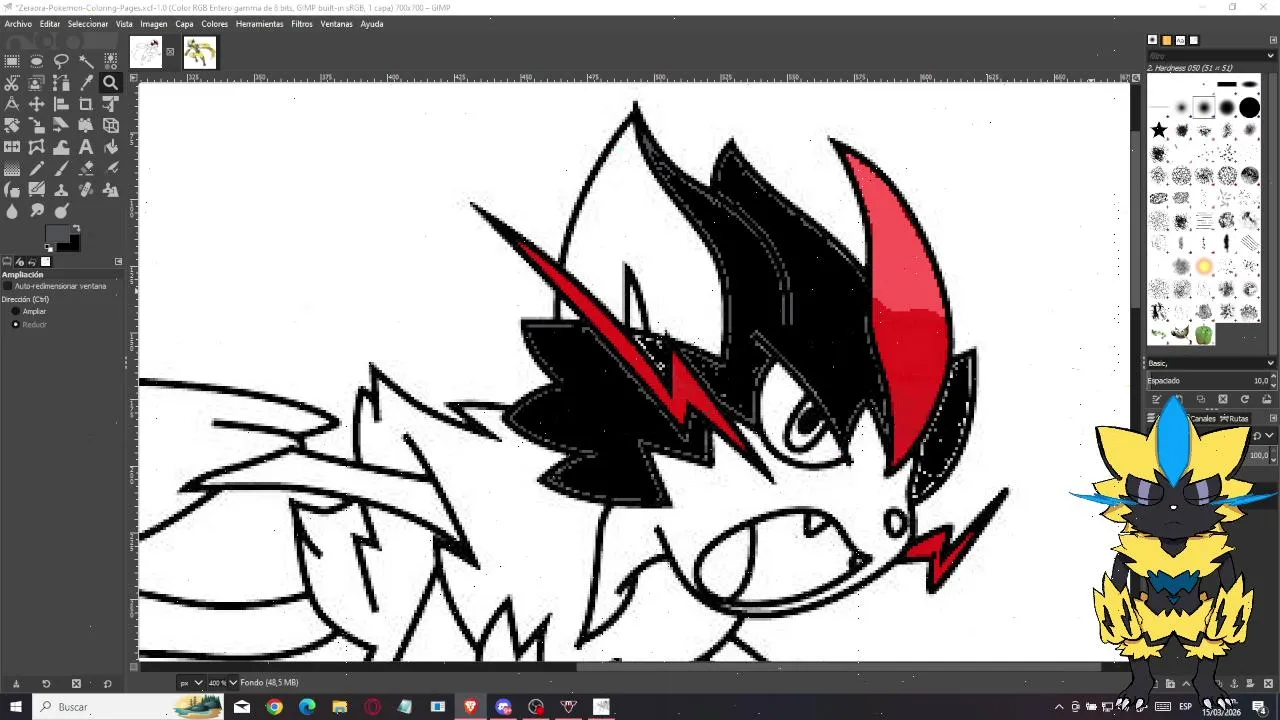This screenshot has width=1280, height=720.
Task: Select the Pencil tool
Action: click(x=36, y=168)
